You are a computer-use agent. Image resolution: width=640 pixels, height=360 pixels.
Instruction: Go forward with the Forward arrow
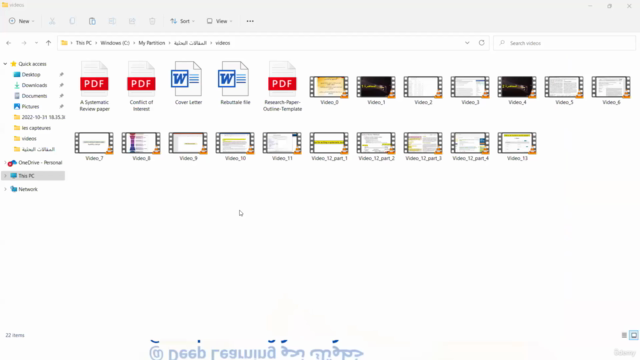point(24,43)
